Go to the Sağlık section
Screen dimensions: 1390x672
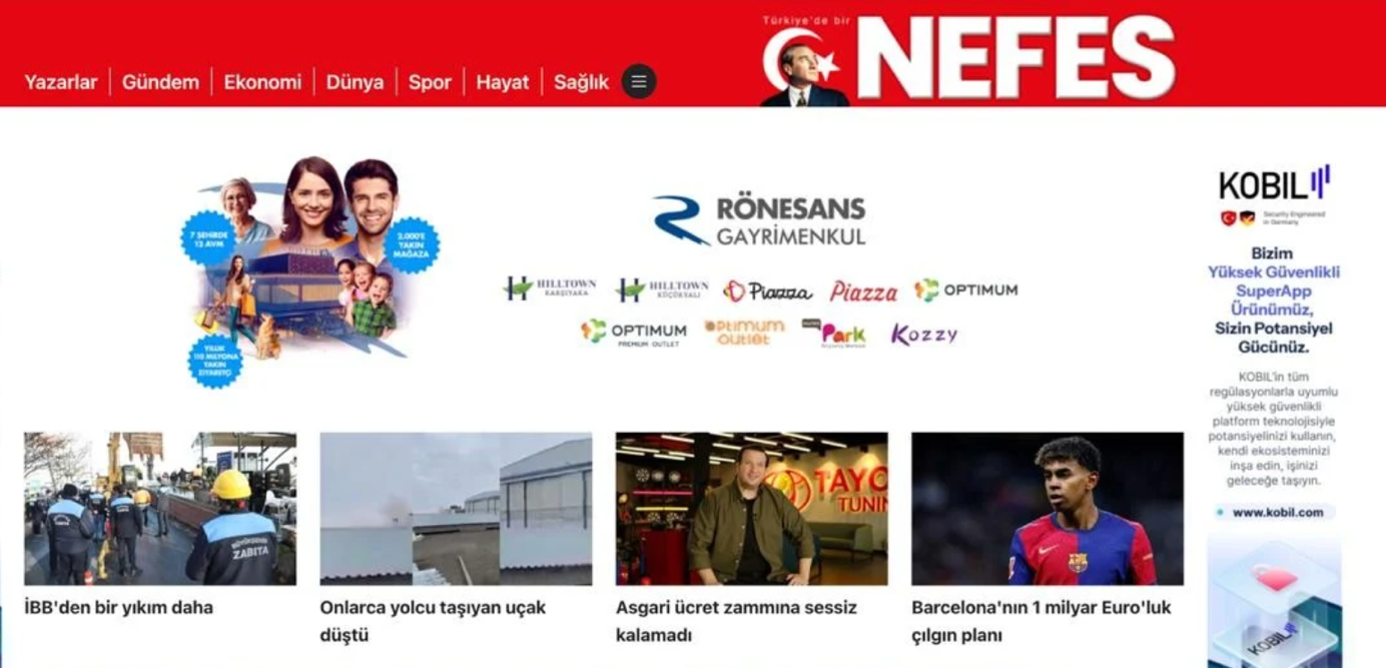point(582,83)
